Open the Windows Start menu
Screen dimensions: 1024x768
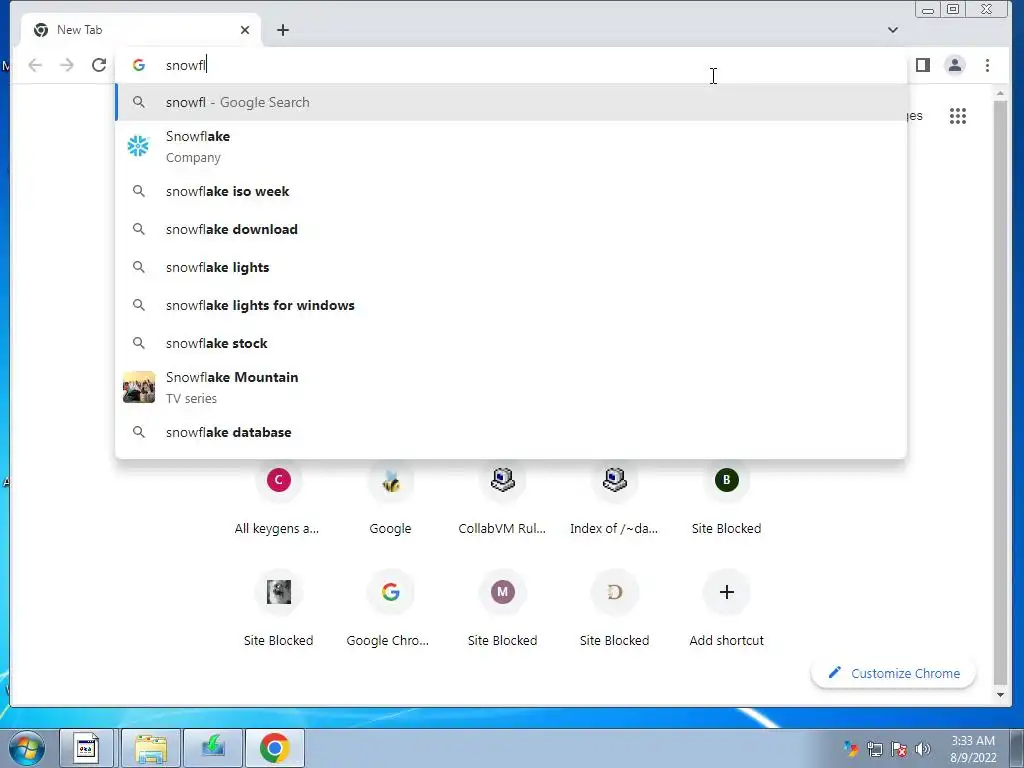point(27,748)
